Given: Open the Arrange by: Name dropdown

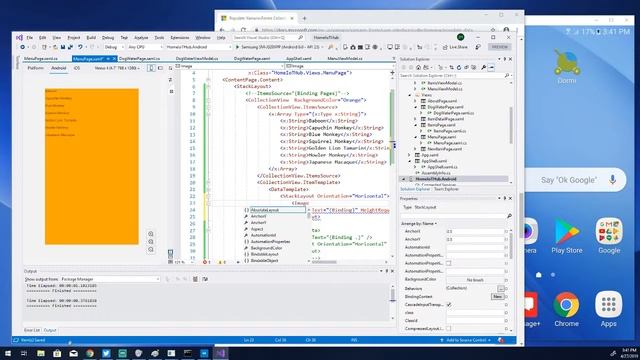Looking at the screenshot, I should tap(419, 224).
